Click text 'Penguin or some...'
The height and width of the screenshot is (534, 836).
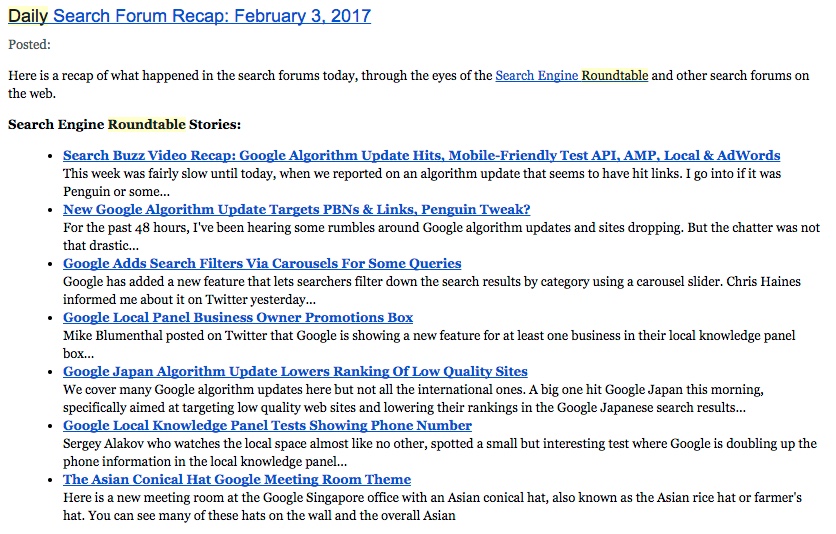pyautogui.click(x=116, y=192)
